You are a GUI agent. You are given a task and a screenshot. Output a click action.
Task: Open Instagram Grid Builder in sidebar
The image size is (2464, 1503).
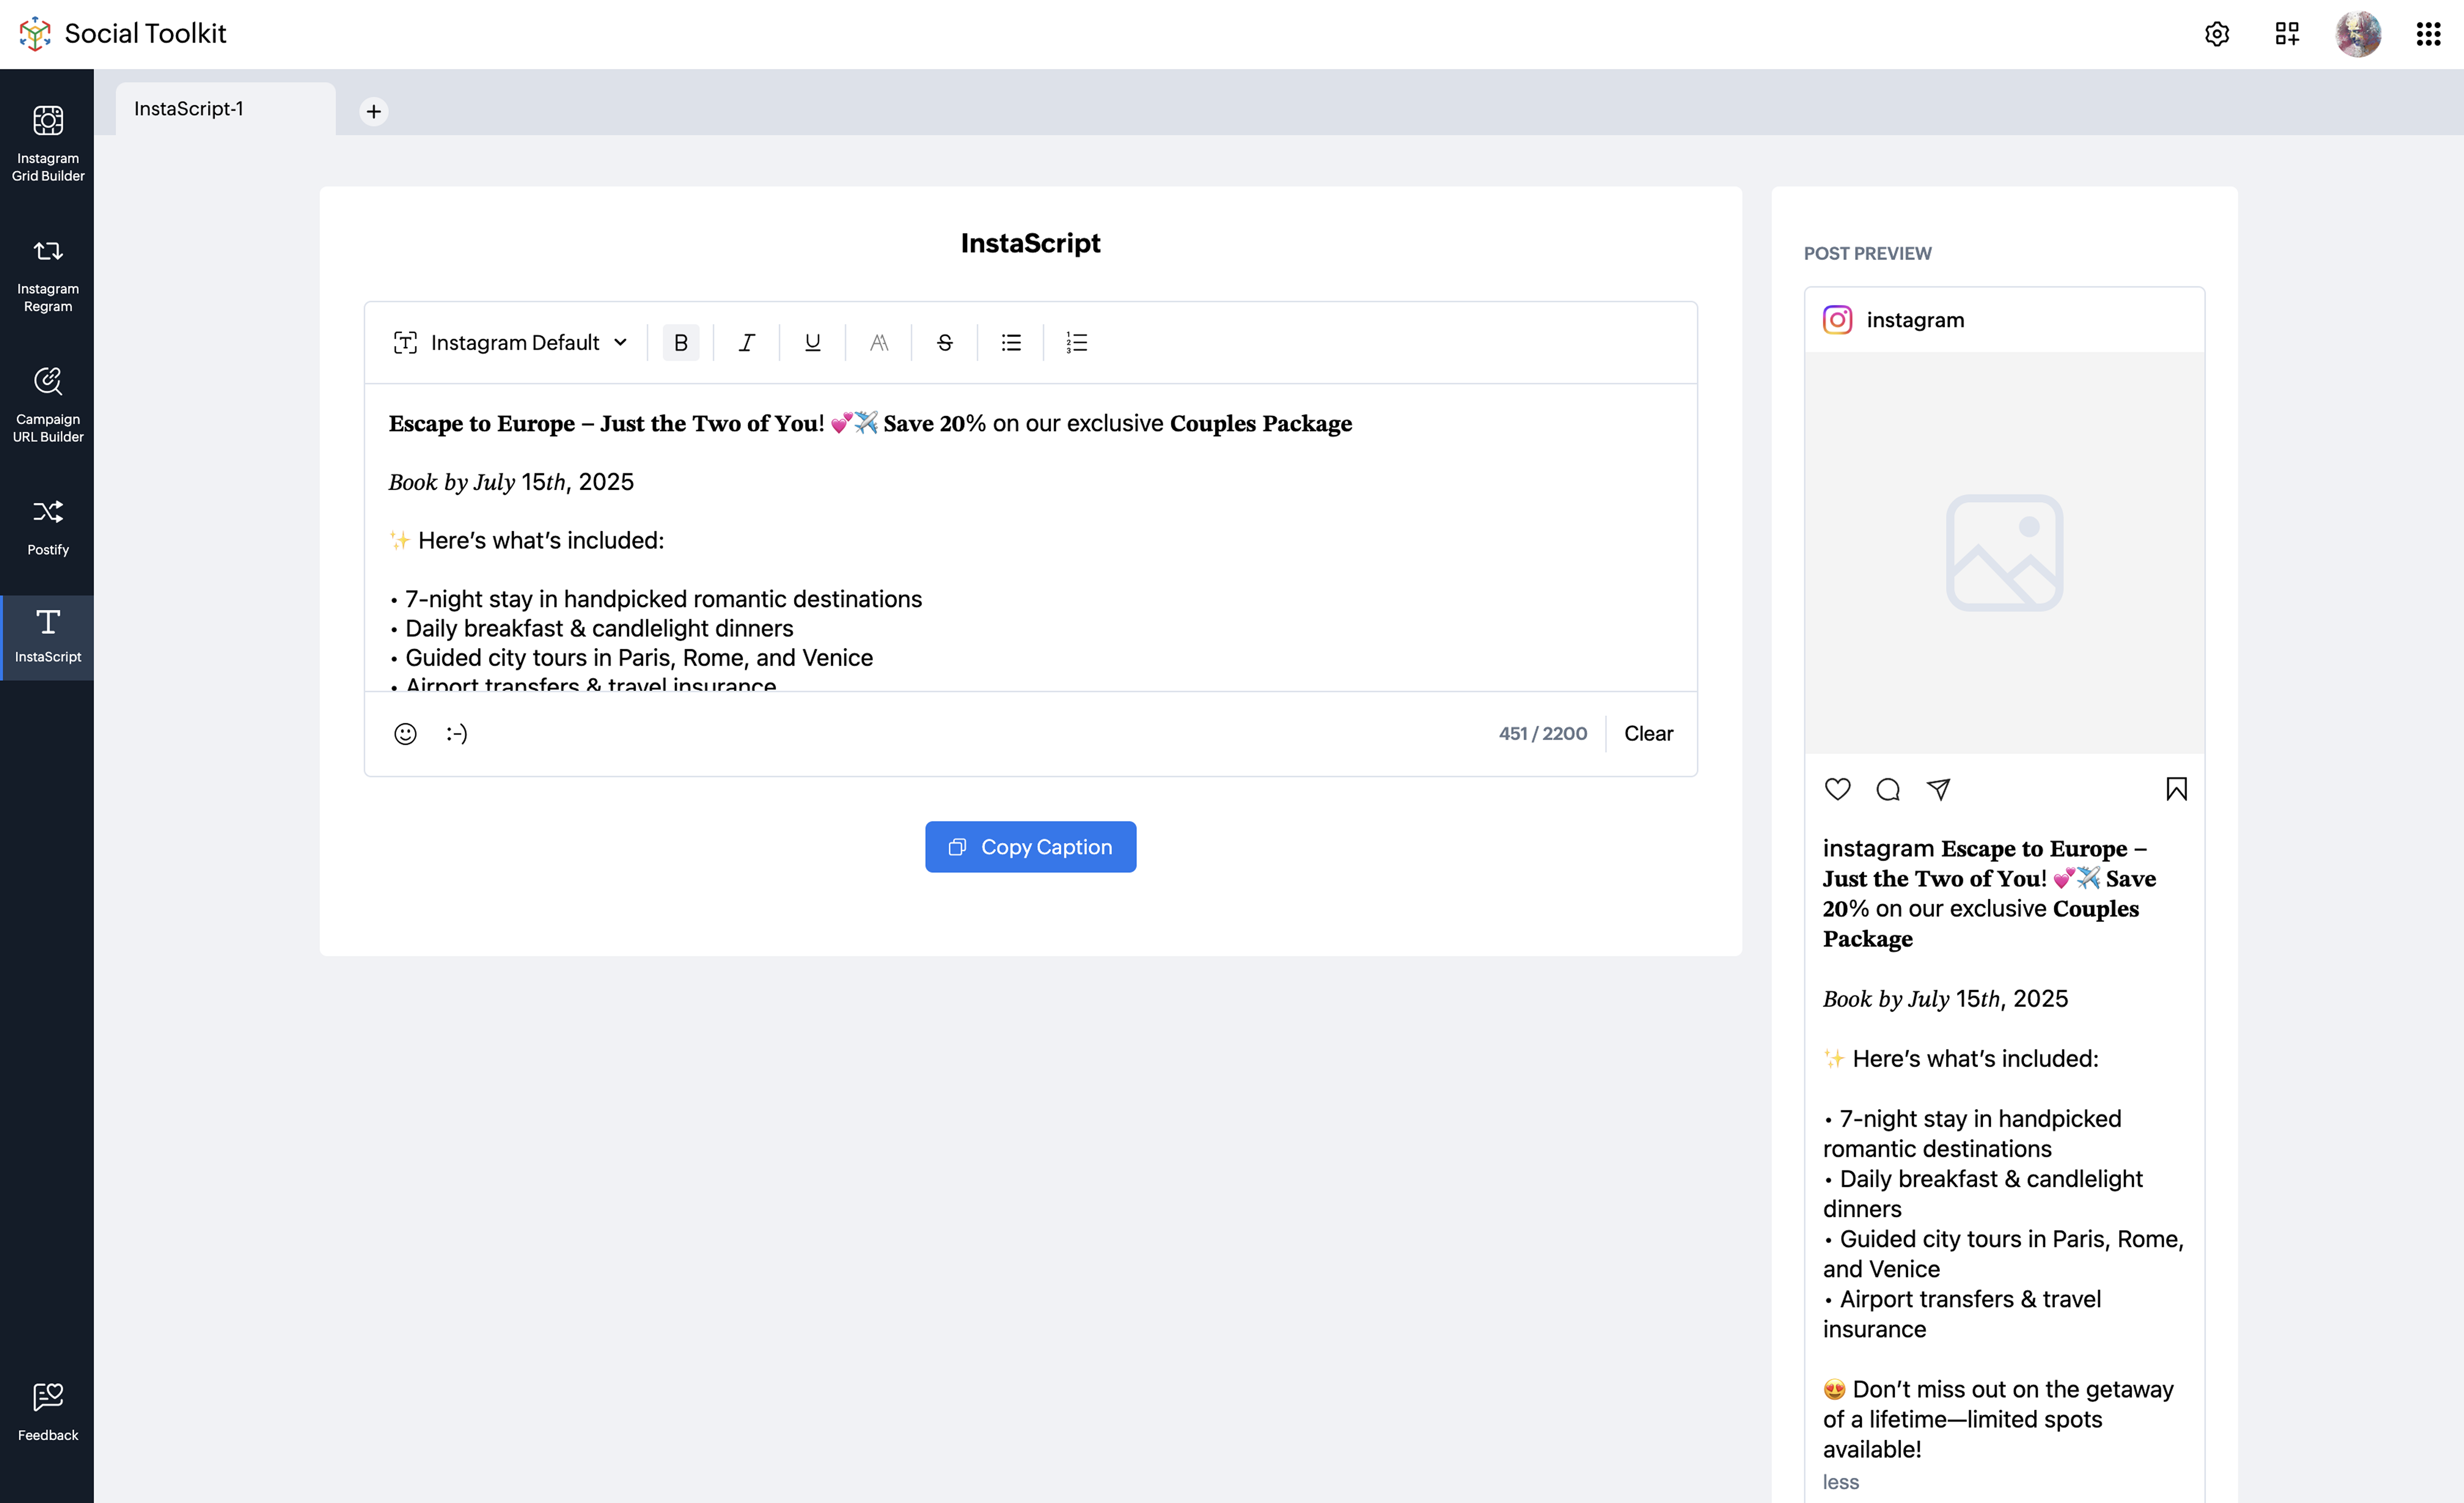(47, 142)
